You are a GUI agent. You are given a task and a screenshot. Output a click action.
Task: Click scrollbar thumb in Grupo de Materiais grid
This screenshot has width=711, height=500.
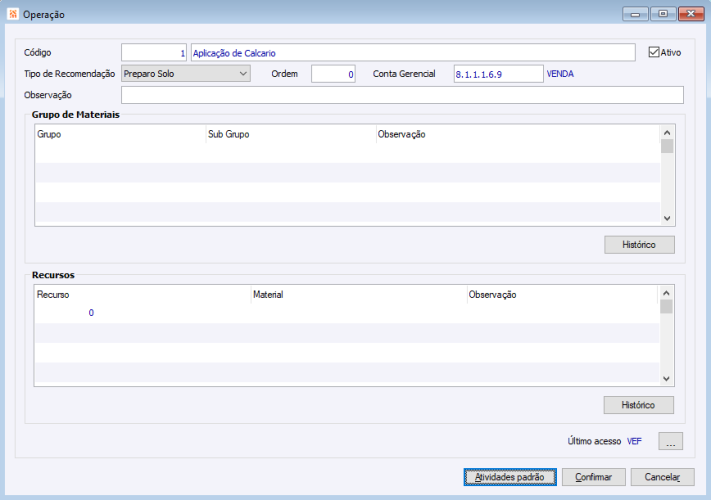(667, 146)
